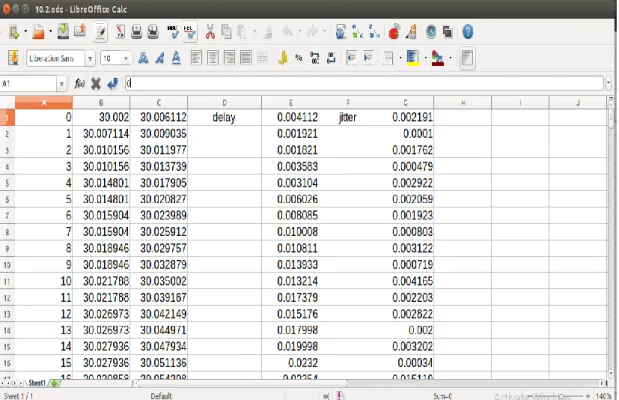This screenshot has height=400, width=619.
Task: Open the Function Wizard icon
Action: click(x=79, y=83)
